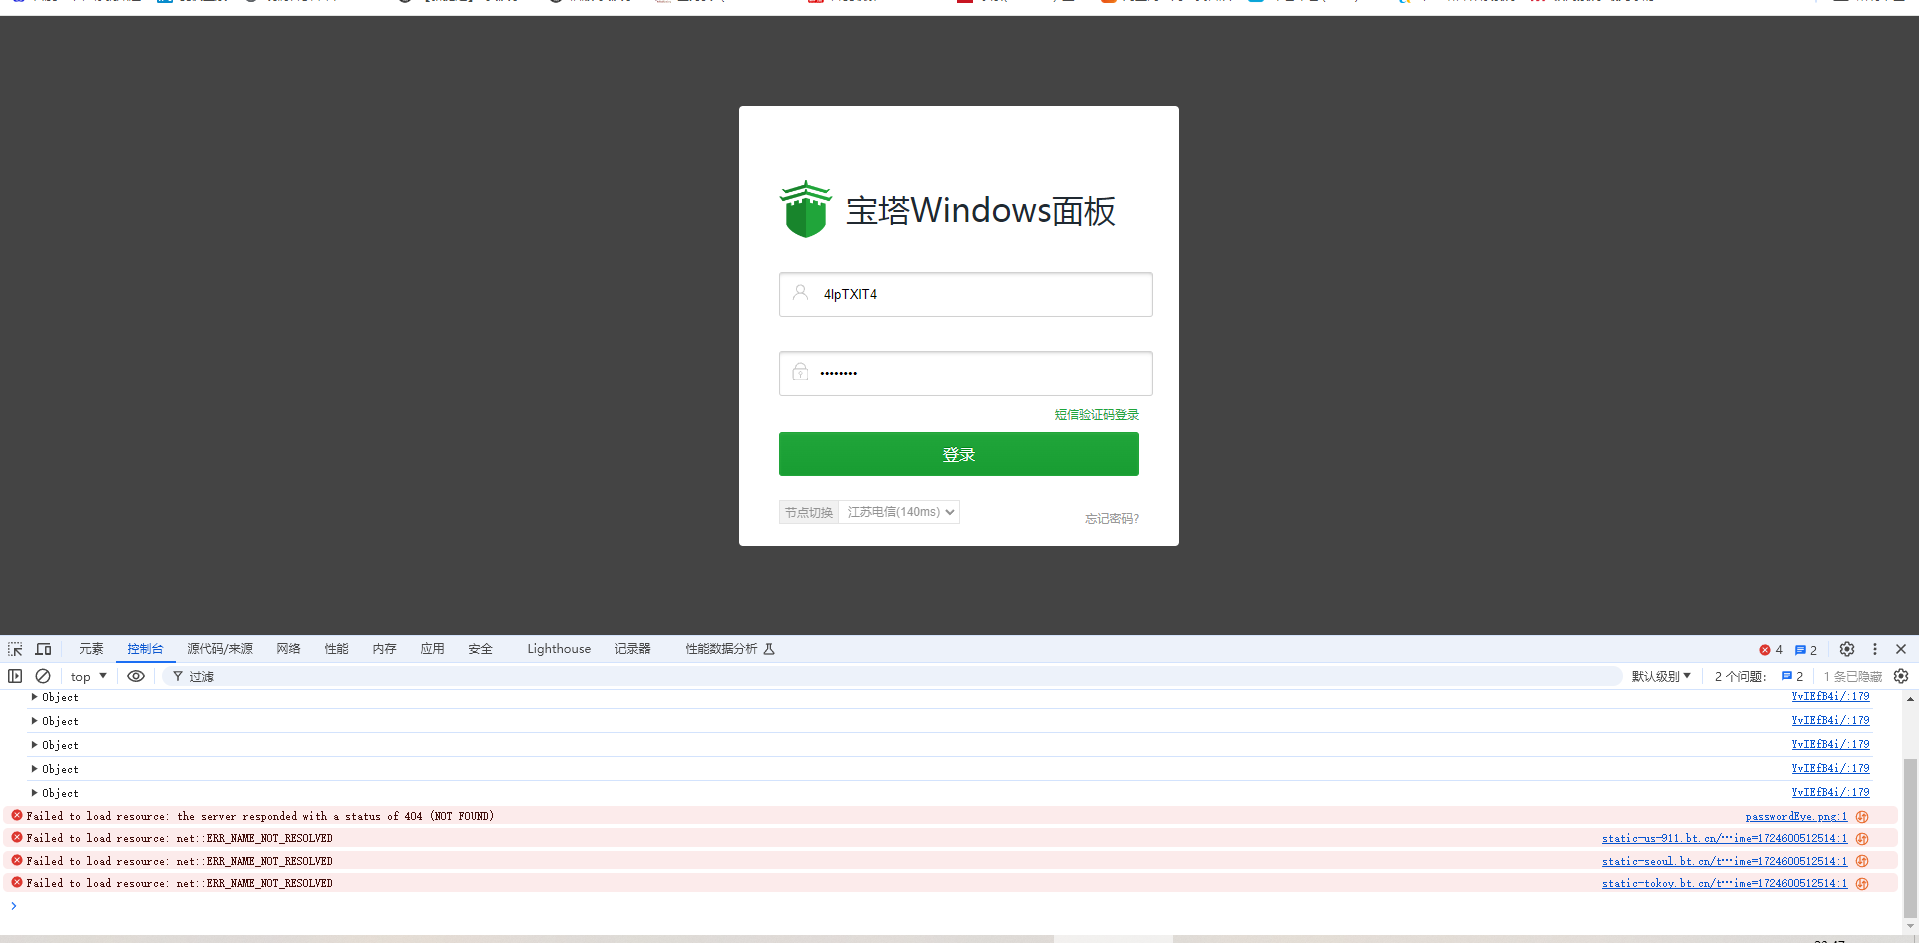Click the user icon in username field

pos(800,293)
